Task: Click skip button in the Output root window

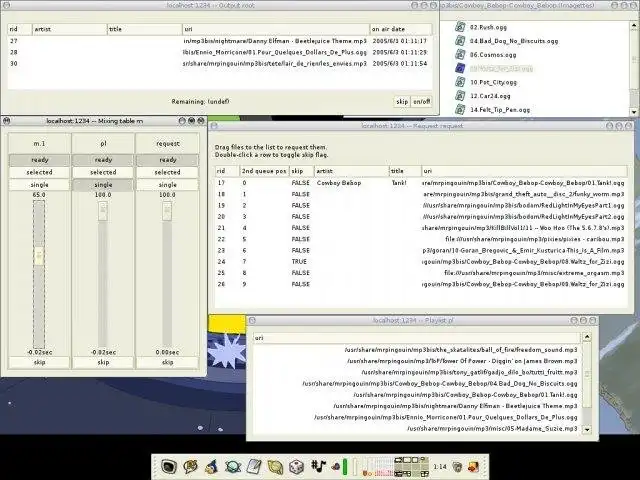Action: click(402, 102)
